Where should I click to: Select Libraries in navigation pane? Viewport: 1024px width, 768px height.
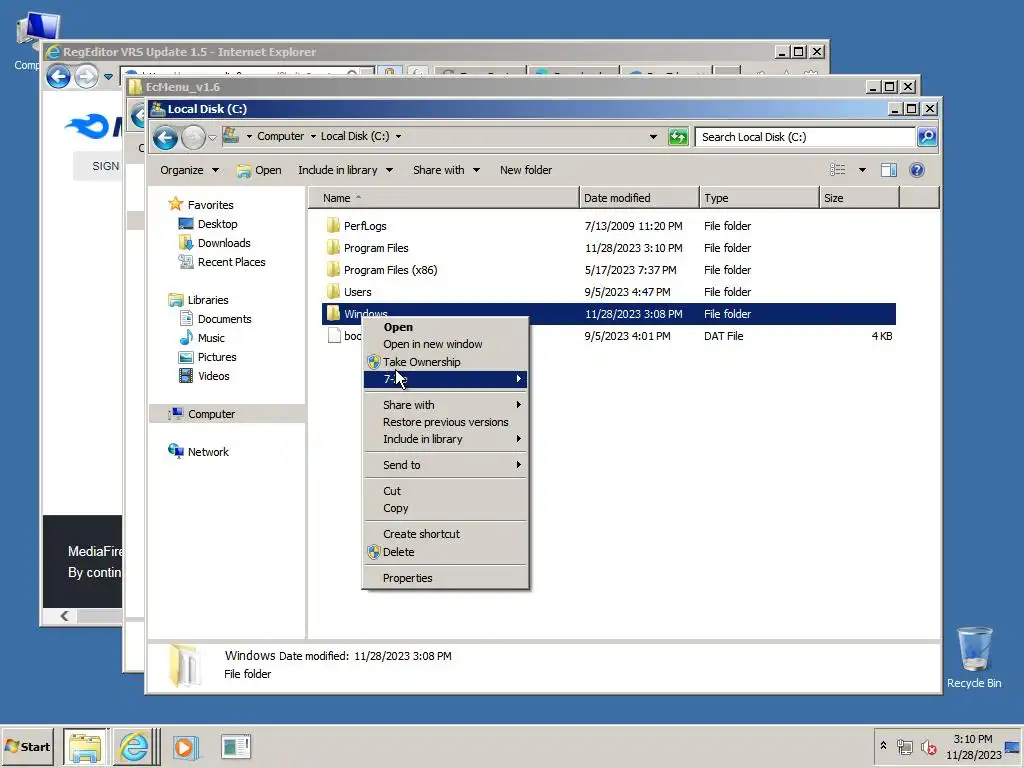pos(208,300)
